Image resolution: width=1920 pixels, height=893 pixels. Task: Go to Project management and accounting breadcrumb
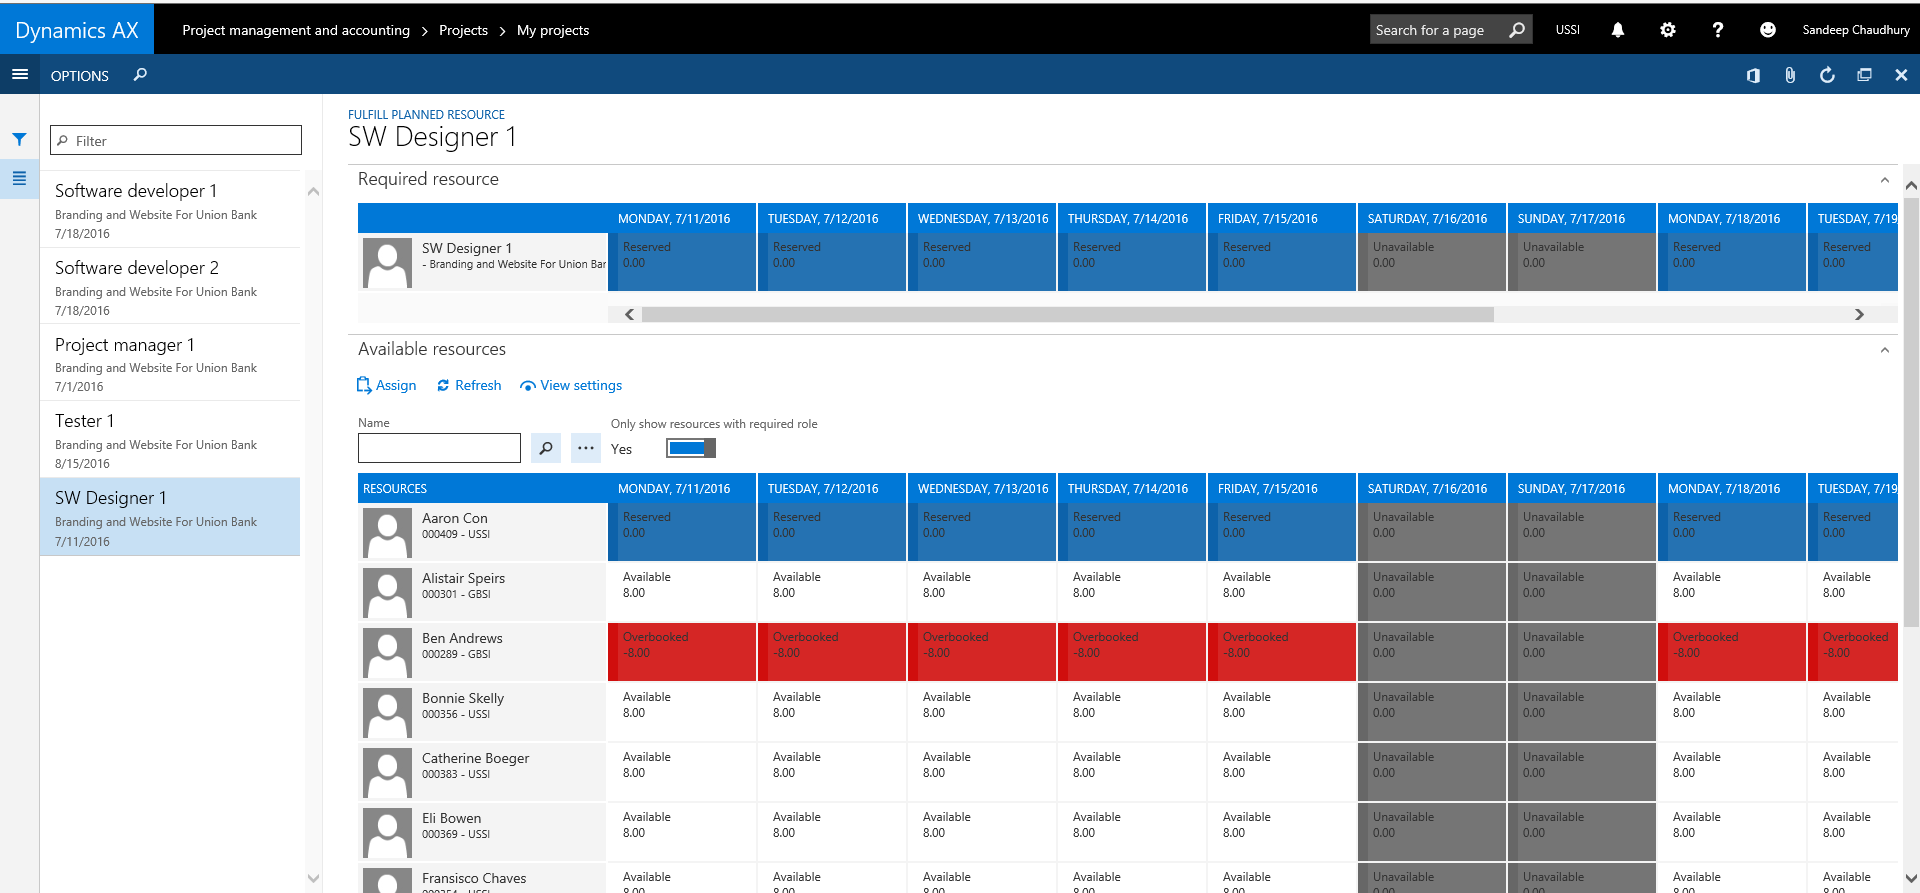(x=296, y=30)
